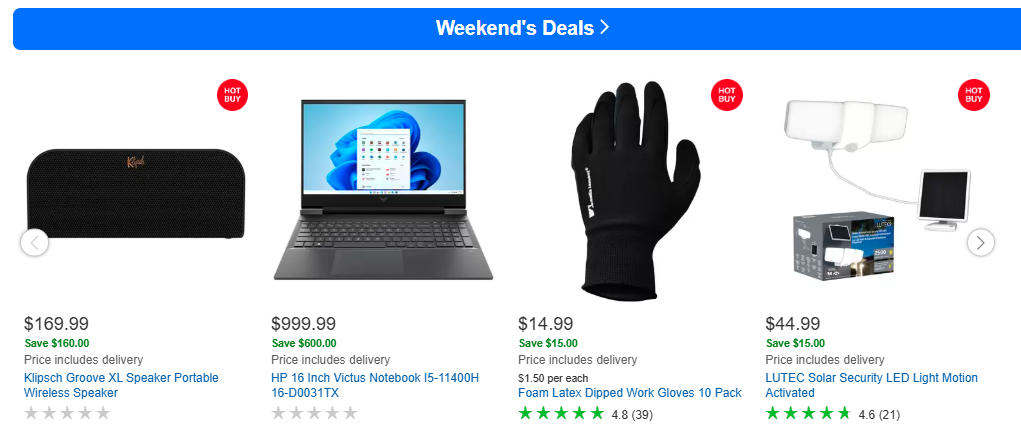Click Hot Buy badge on work gloves
The width and height of the screenshot is (1021, 428).
[726, 94]
